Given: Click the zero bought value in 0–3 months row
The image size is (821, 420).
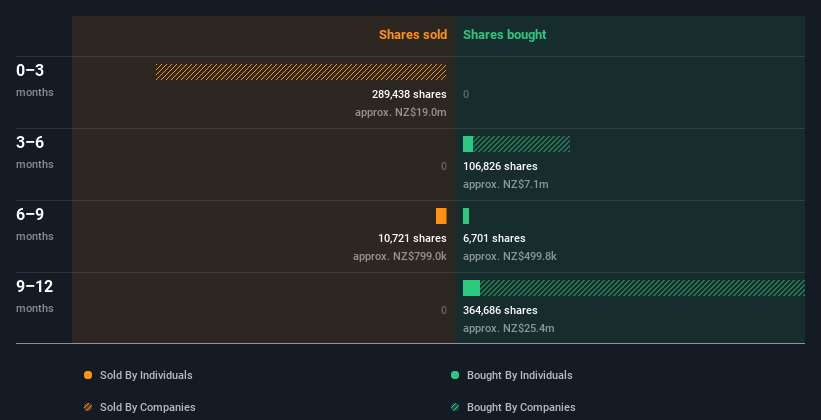Looking at the screenshot, I should click(x=466, y=94).
